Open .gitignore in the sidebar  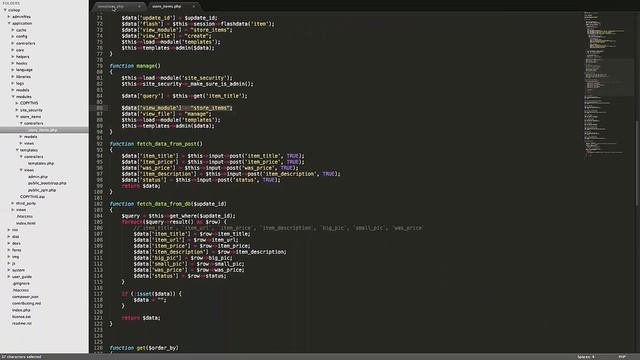[x=21, y=283]
